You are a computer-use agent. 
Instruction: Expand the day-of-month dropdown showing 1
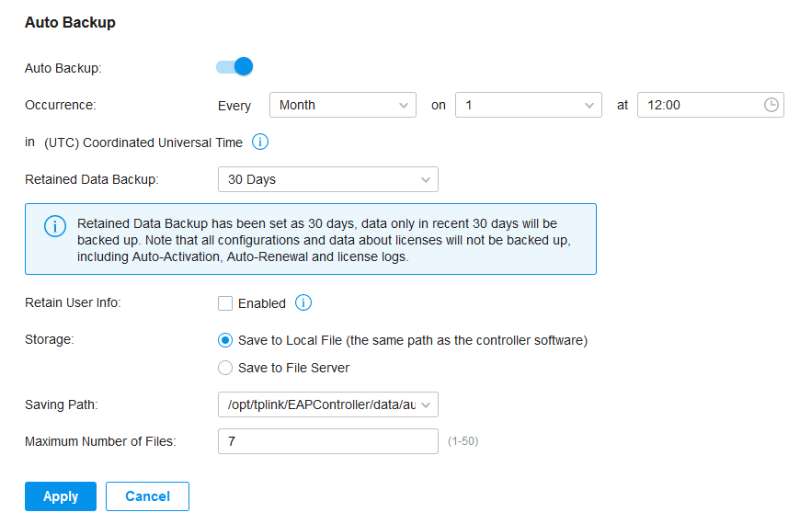pyautogui.click(x=529, y=105)
